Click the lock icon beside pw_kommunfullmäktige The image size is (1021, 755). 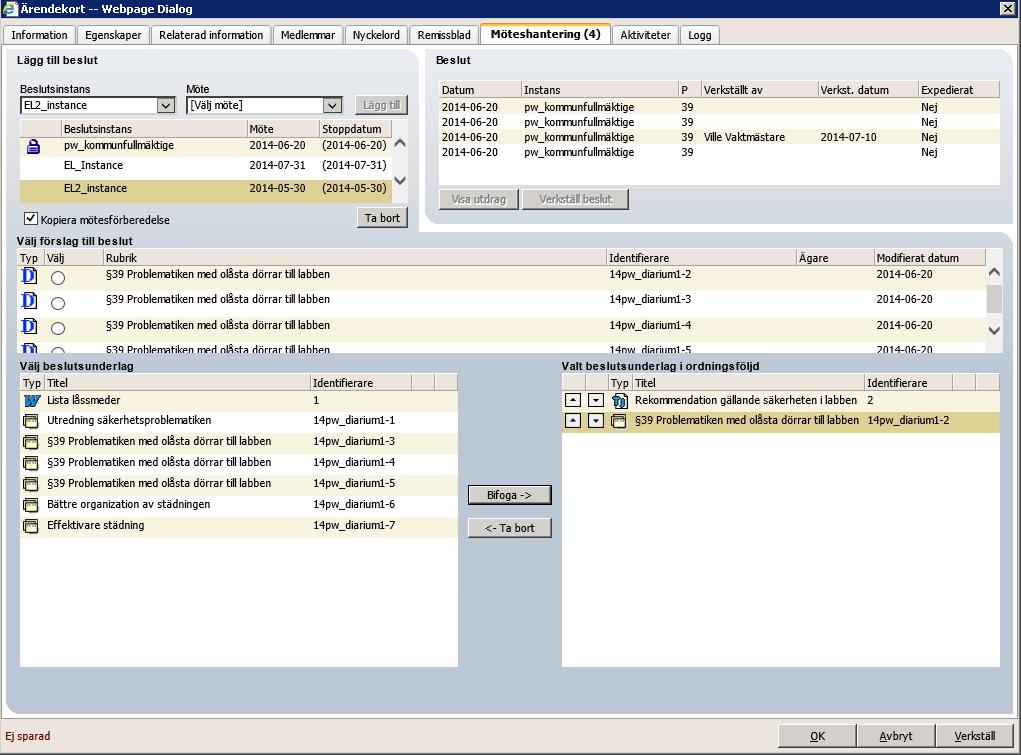click(x=33, y=147)
